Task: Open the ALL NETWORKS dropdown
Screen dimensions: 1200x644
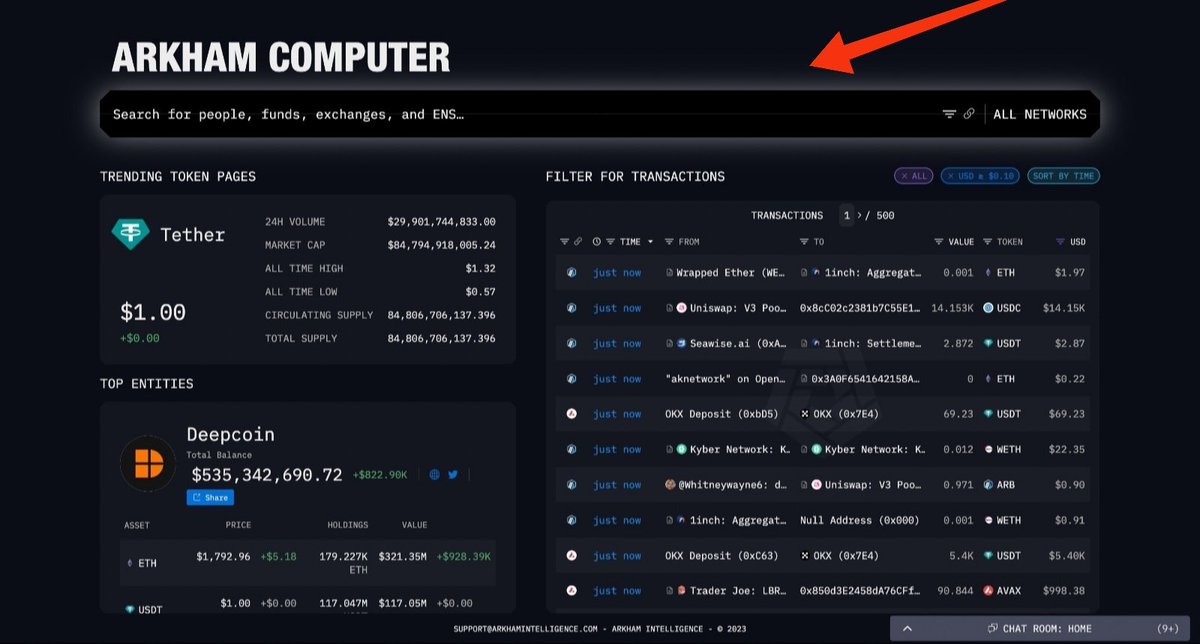Action: [1040, 114]
